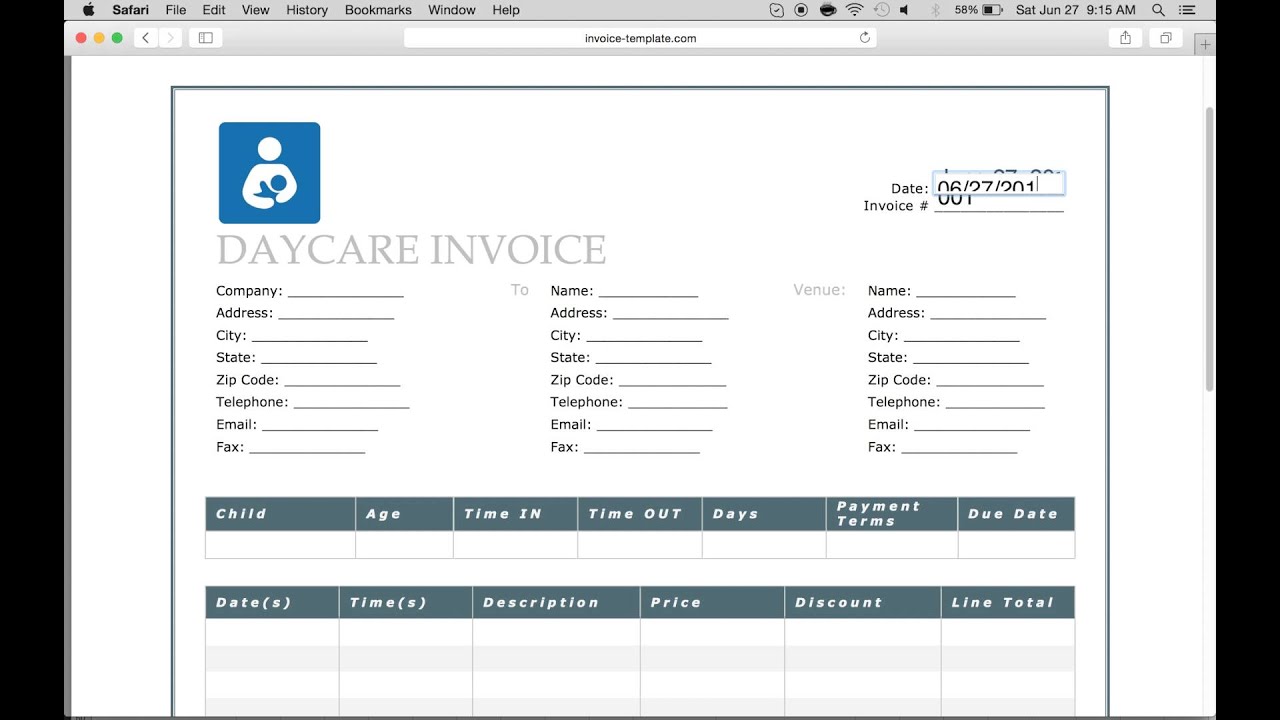
Task: Open the Share menu in Safari
Action: (x=1125, y=37)
